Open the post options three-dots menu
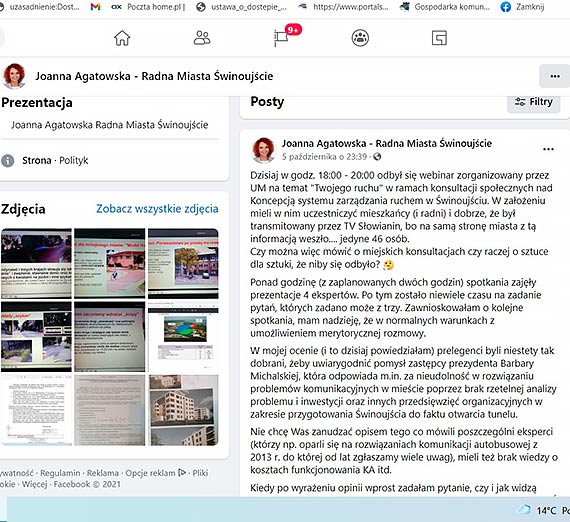Screen dimensions: 570x522 pos(548,149)
